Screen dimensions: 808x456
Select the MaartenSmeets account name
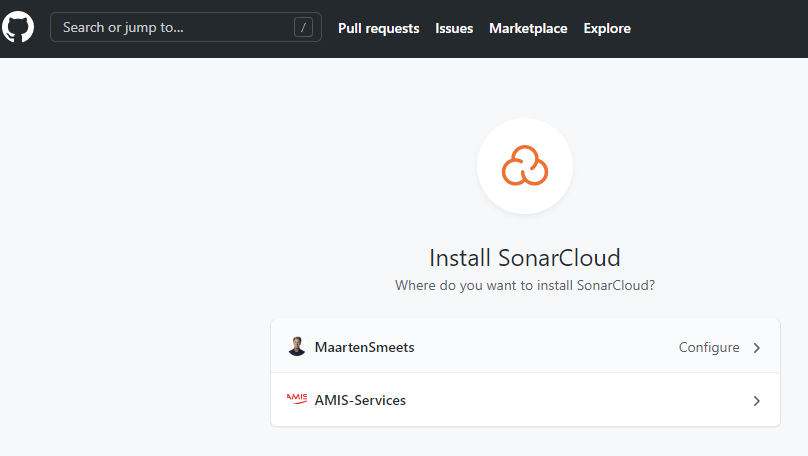point(364,348)
